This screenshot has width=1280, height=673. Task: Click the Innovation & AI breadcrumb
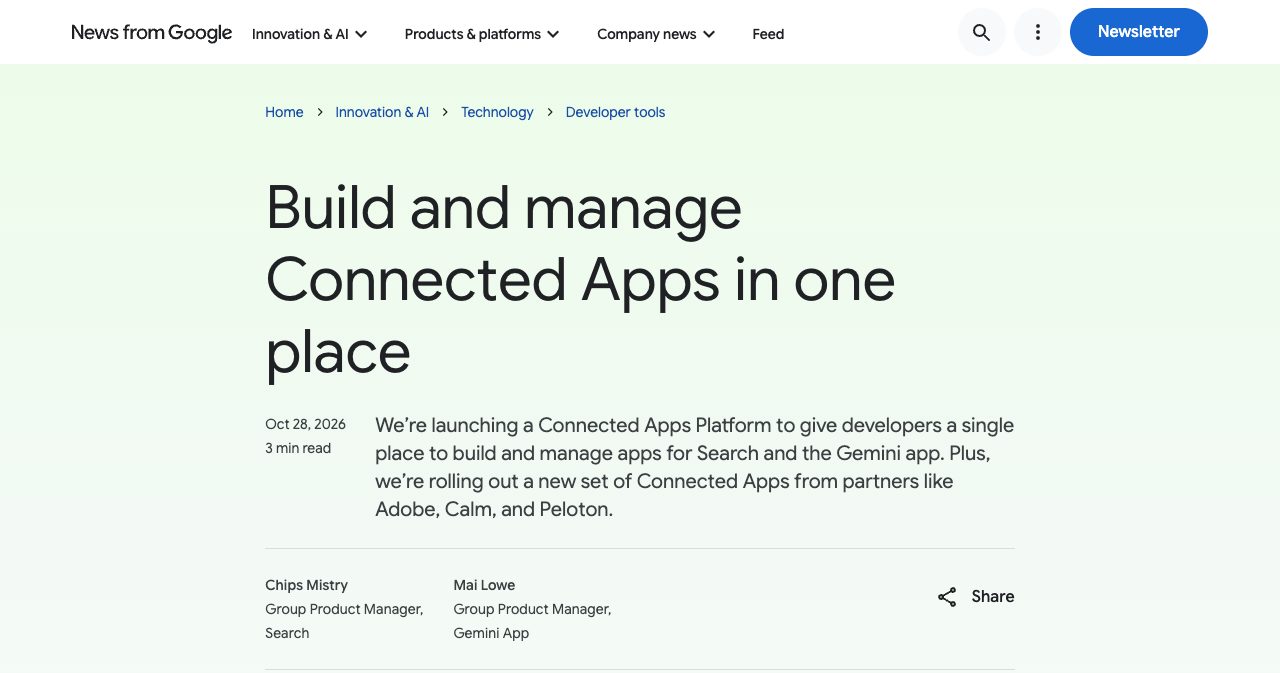tap(382, 112)
